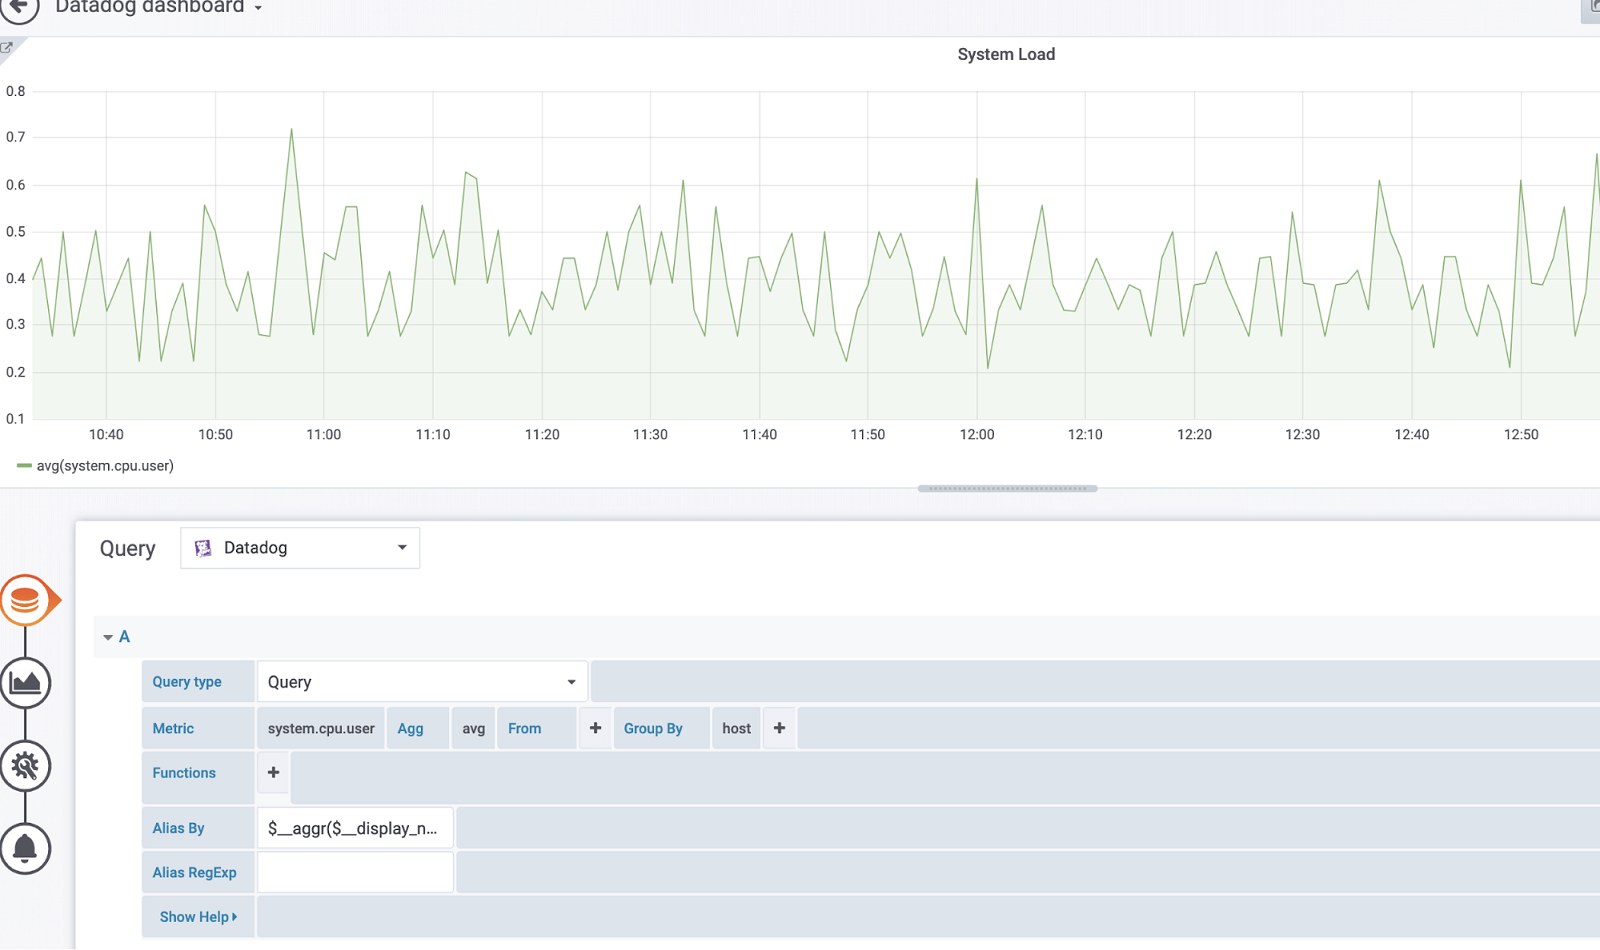Edit the Alias By template field
Image resolution: width=1600 pixels, height=950 pixels.
tap(355, 827)
